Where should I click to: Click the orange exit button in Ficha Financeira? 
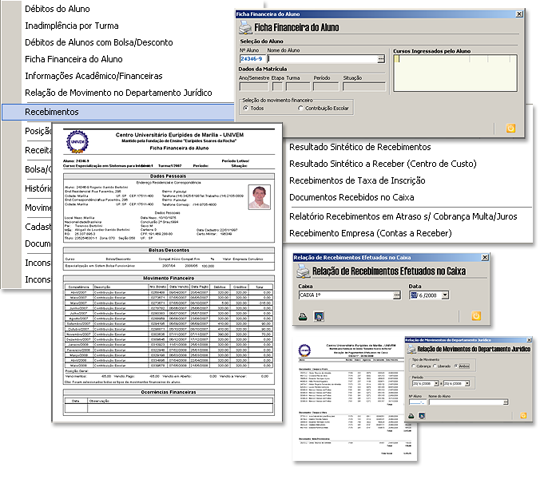click(x=511, y=128)
